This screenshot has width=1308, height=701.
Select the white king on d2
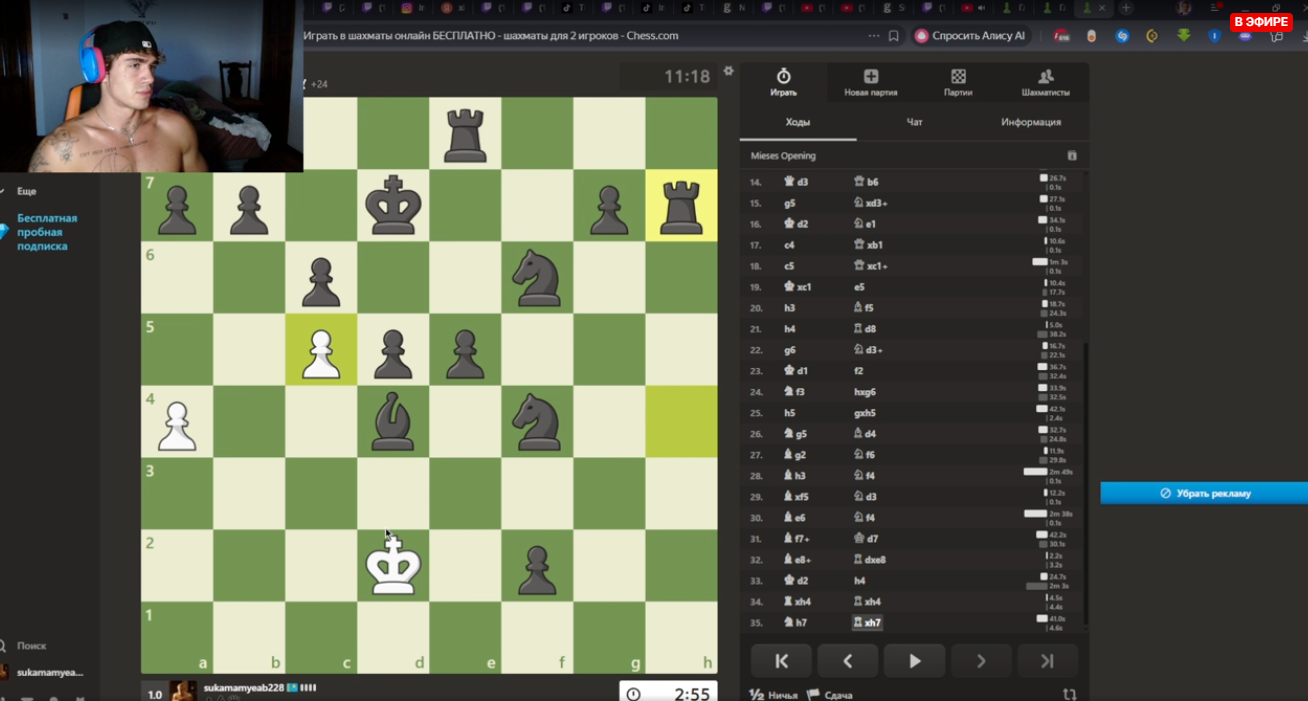coord(393,565)
